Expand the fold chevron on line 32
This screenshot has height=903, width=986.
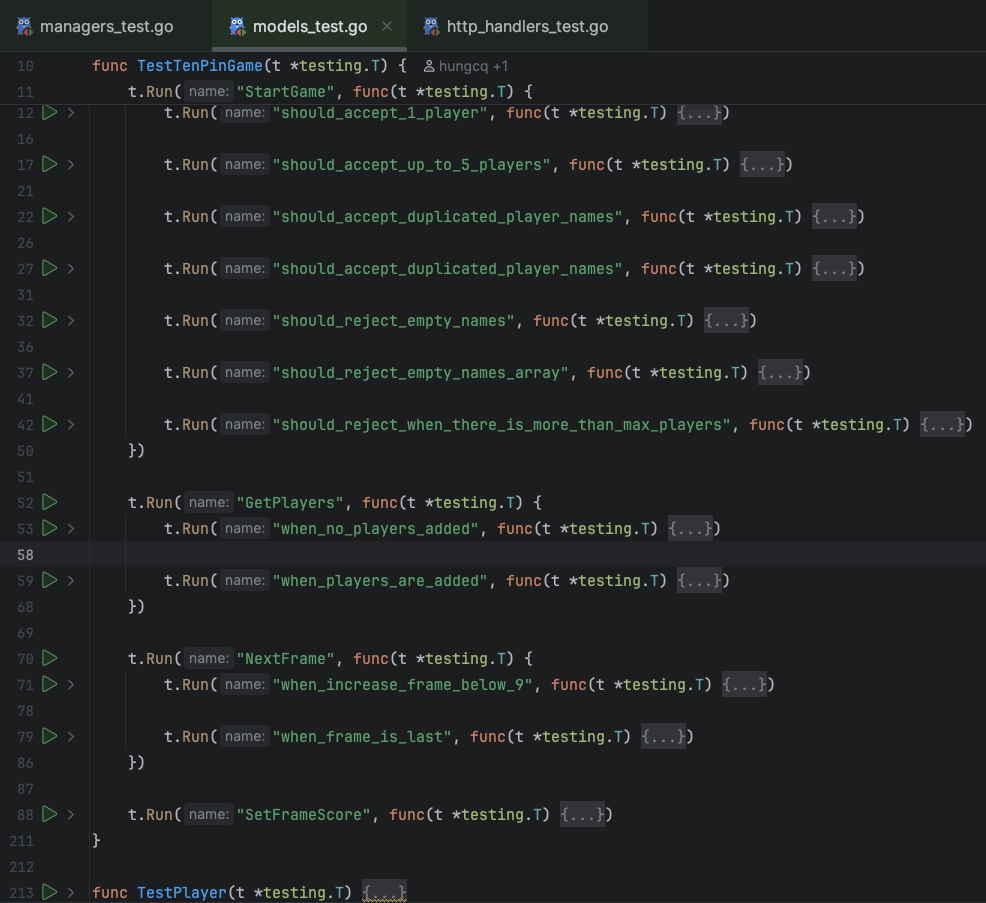click(x=71, y=321)
